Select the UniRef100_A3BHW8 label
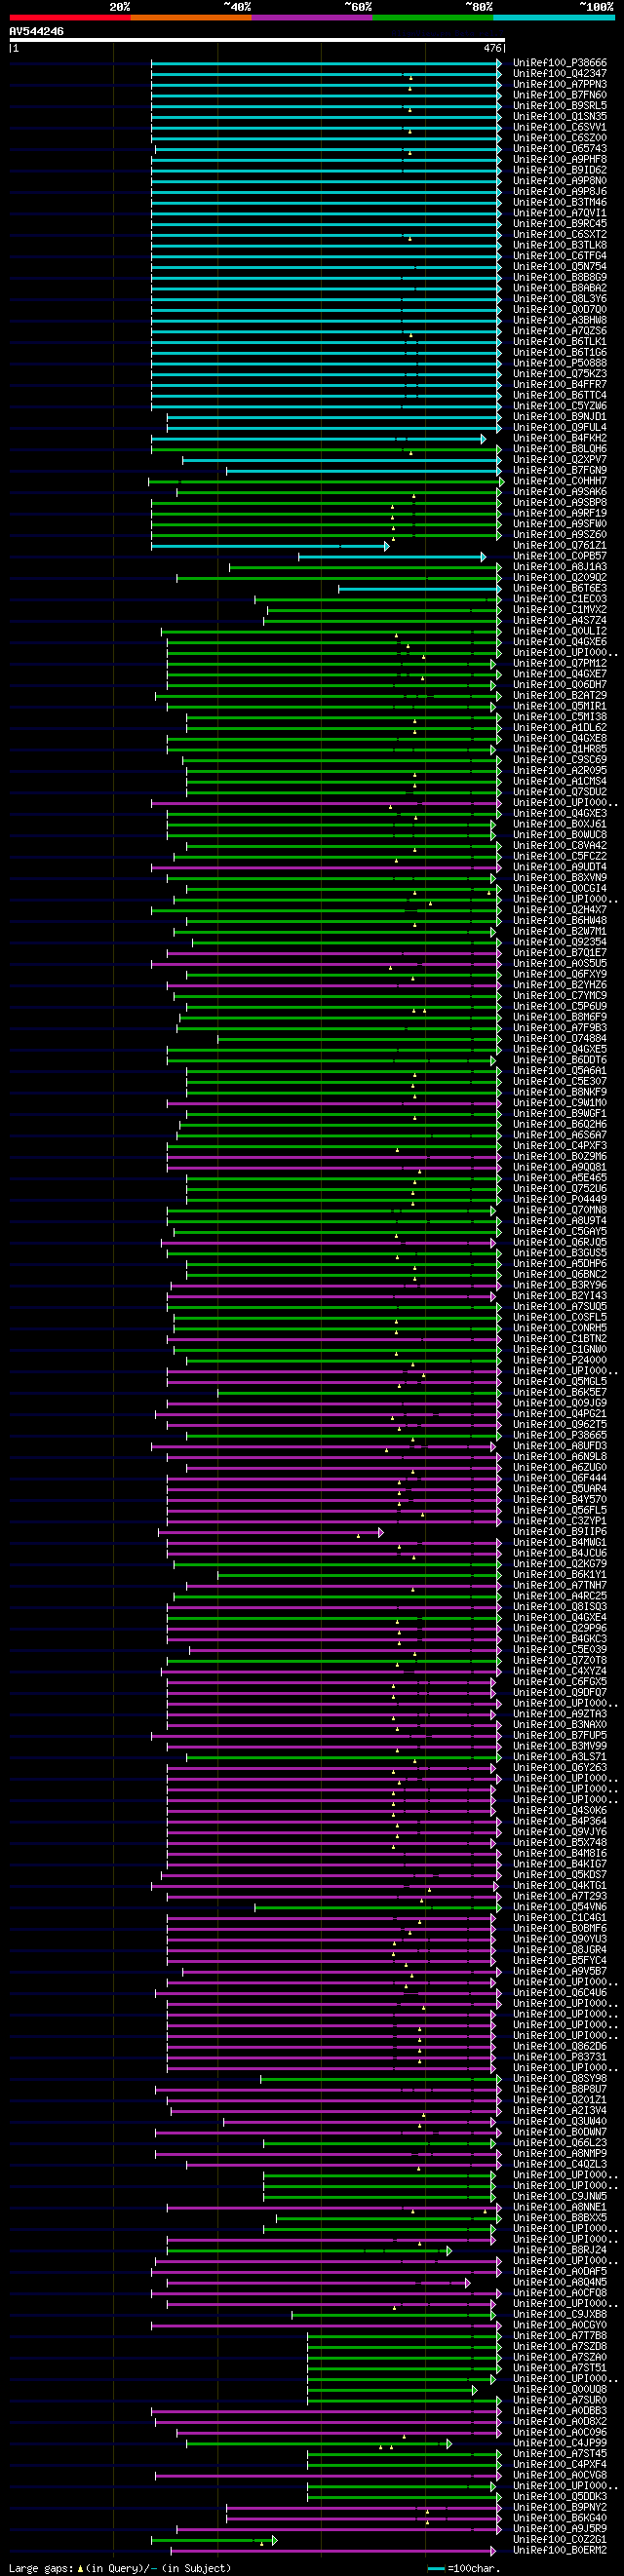Image resolution: width=624 pixels, height=2576 pixels. click(x=560, y=320)
